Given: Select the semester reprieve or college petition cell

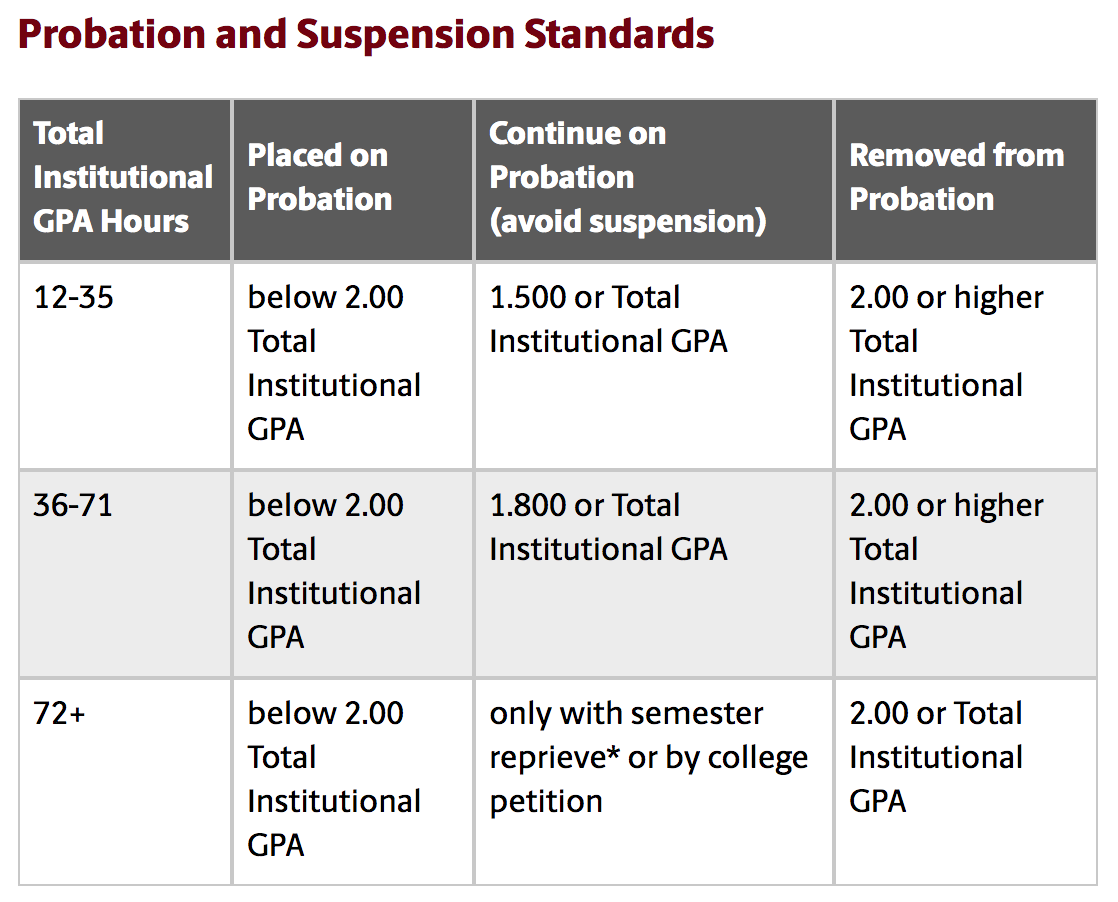Looking at the screenshot, I should (648, 757).
